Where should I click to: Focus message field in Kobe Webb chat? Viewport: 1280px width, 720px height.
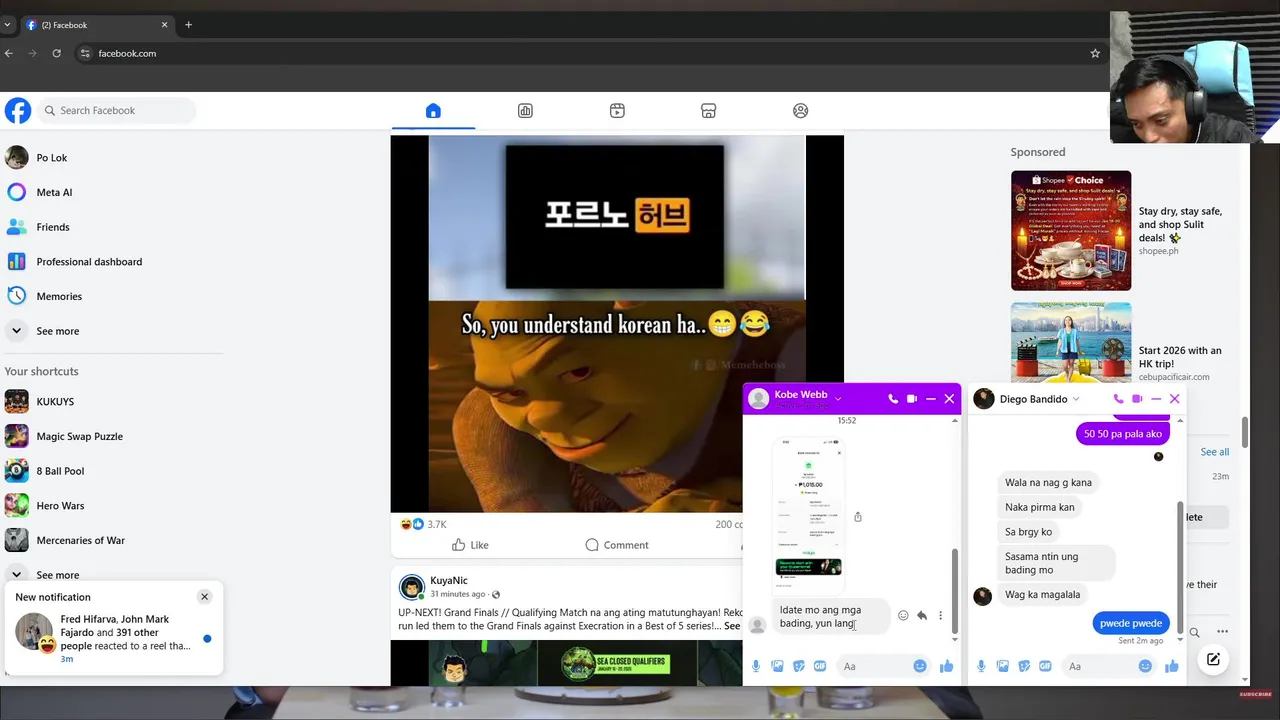(874, 666)
